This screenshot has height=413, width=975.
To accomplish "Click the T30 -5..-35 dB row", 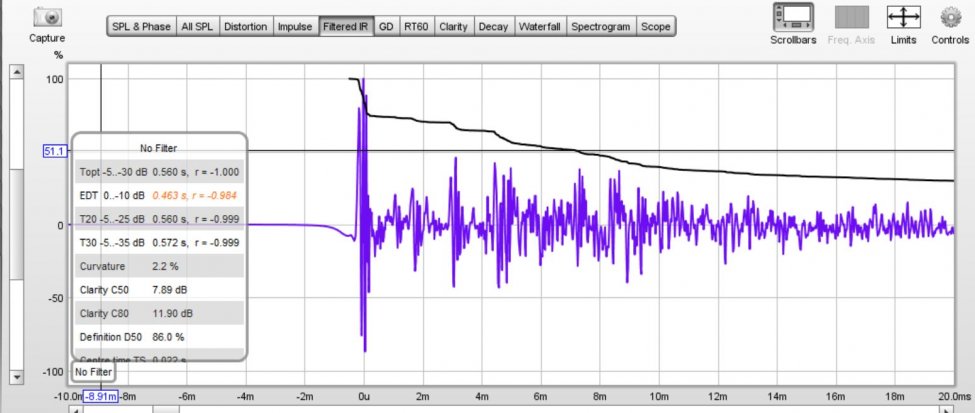I will (x=160, y=243).
